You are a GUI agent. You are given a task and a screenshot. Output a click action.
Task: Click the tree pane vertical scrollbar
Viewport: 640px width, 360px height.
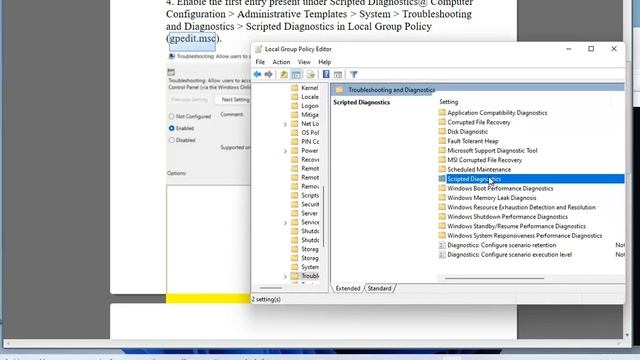pos(324,216)
